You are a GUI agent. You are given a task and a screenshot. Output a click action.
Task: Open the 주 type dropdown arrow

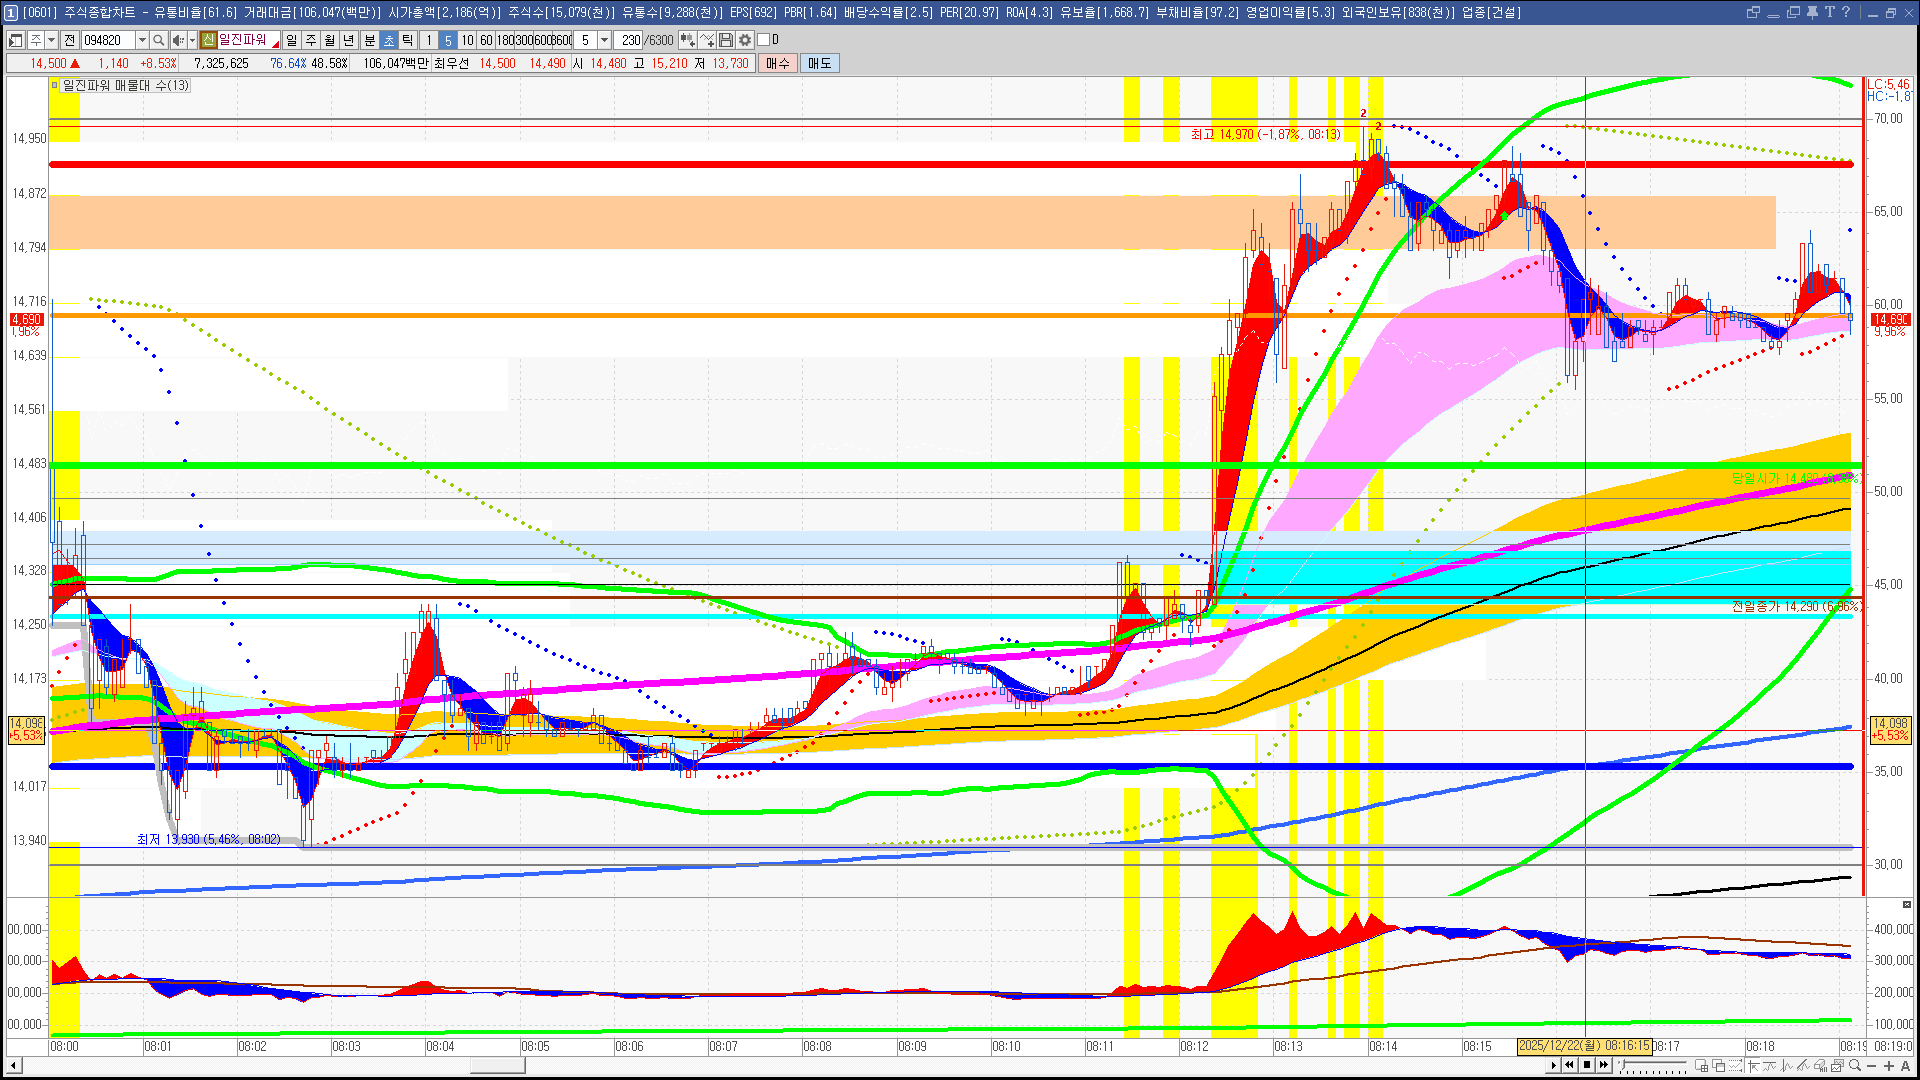[51, 40]
